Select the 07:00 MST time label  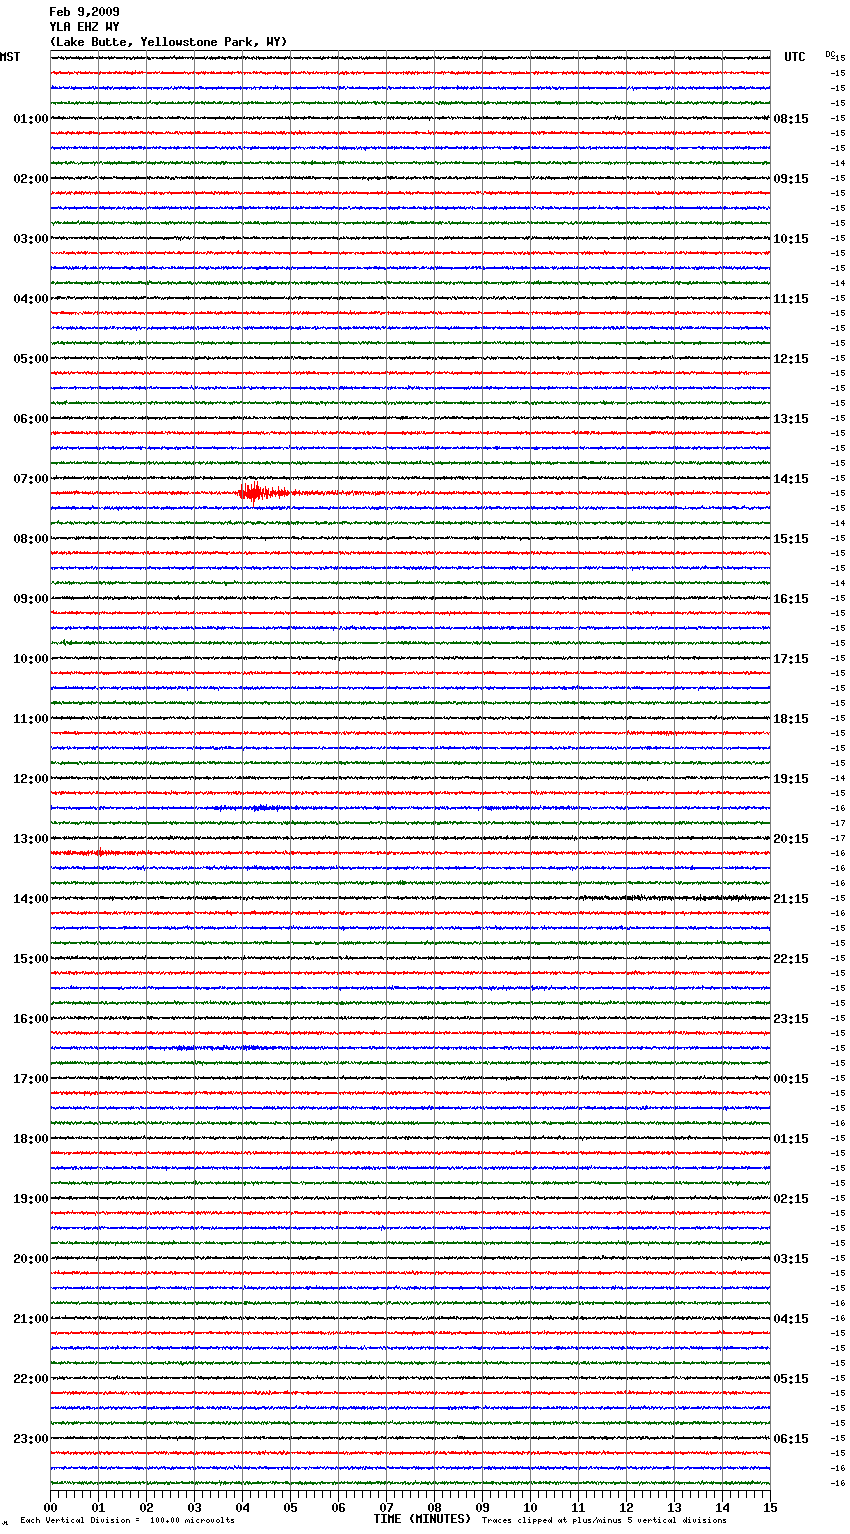[x=31, y=479]
